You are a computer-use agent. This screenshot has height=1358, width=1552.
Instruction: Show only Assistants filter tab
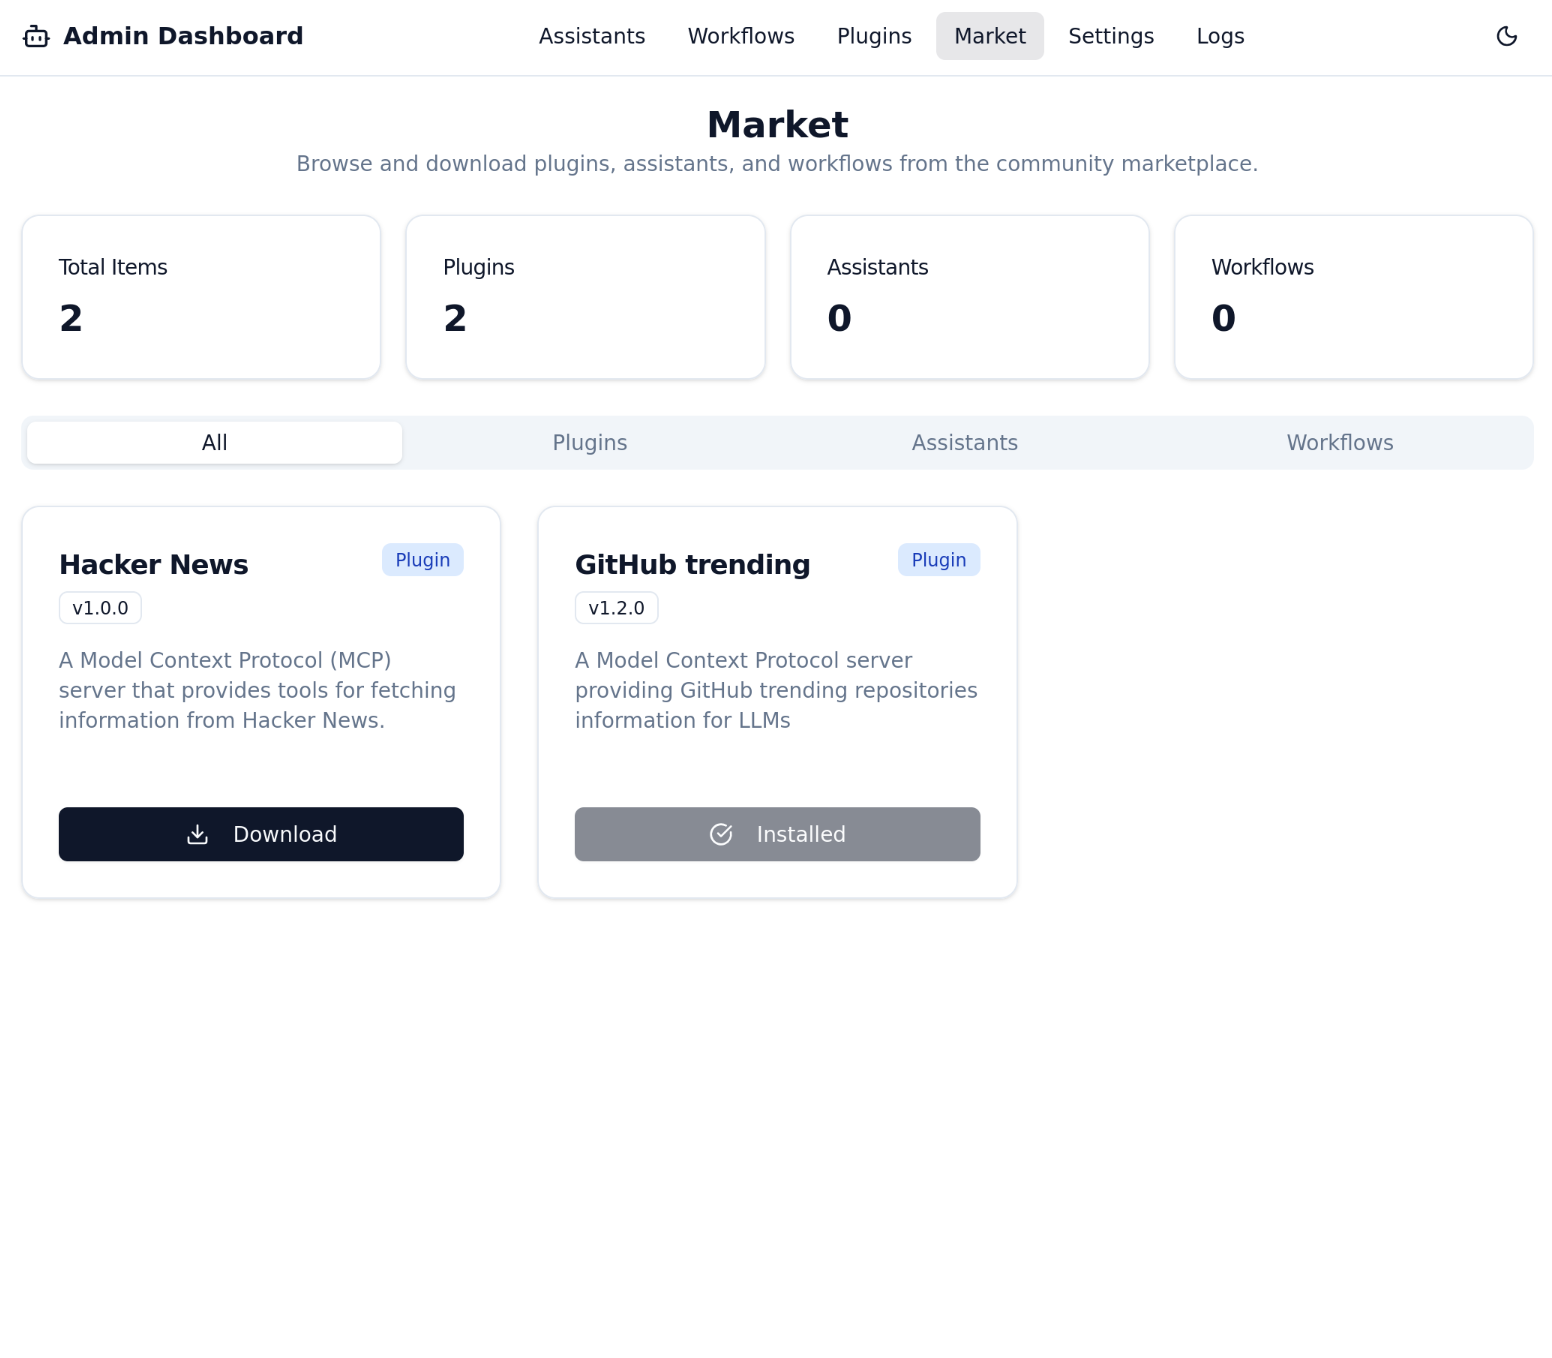coord(964,443)
